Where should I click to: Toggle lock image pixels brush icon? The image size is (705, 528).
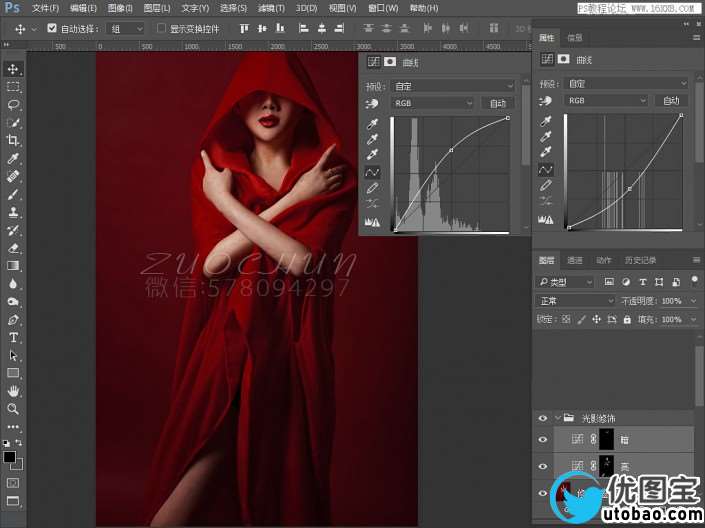(581, 319)
